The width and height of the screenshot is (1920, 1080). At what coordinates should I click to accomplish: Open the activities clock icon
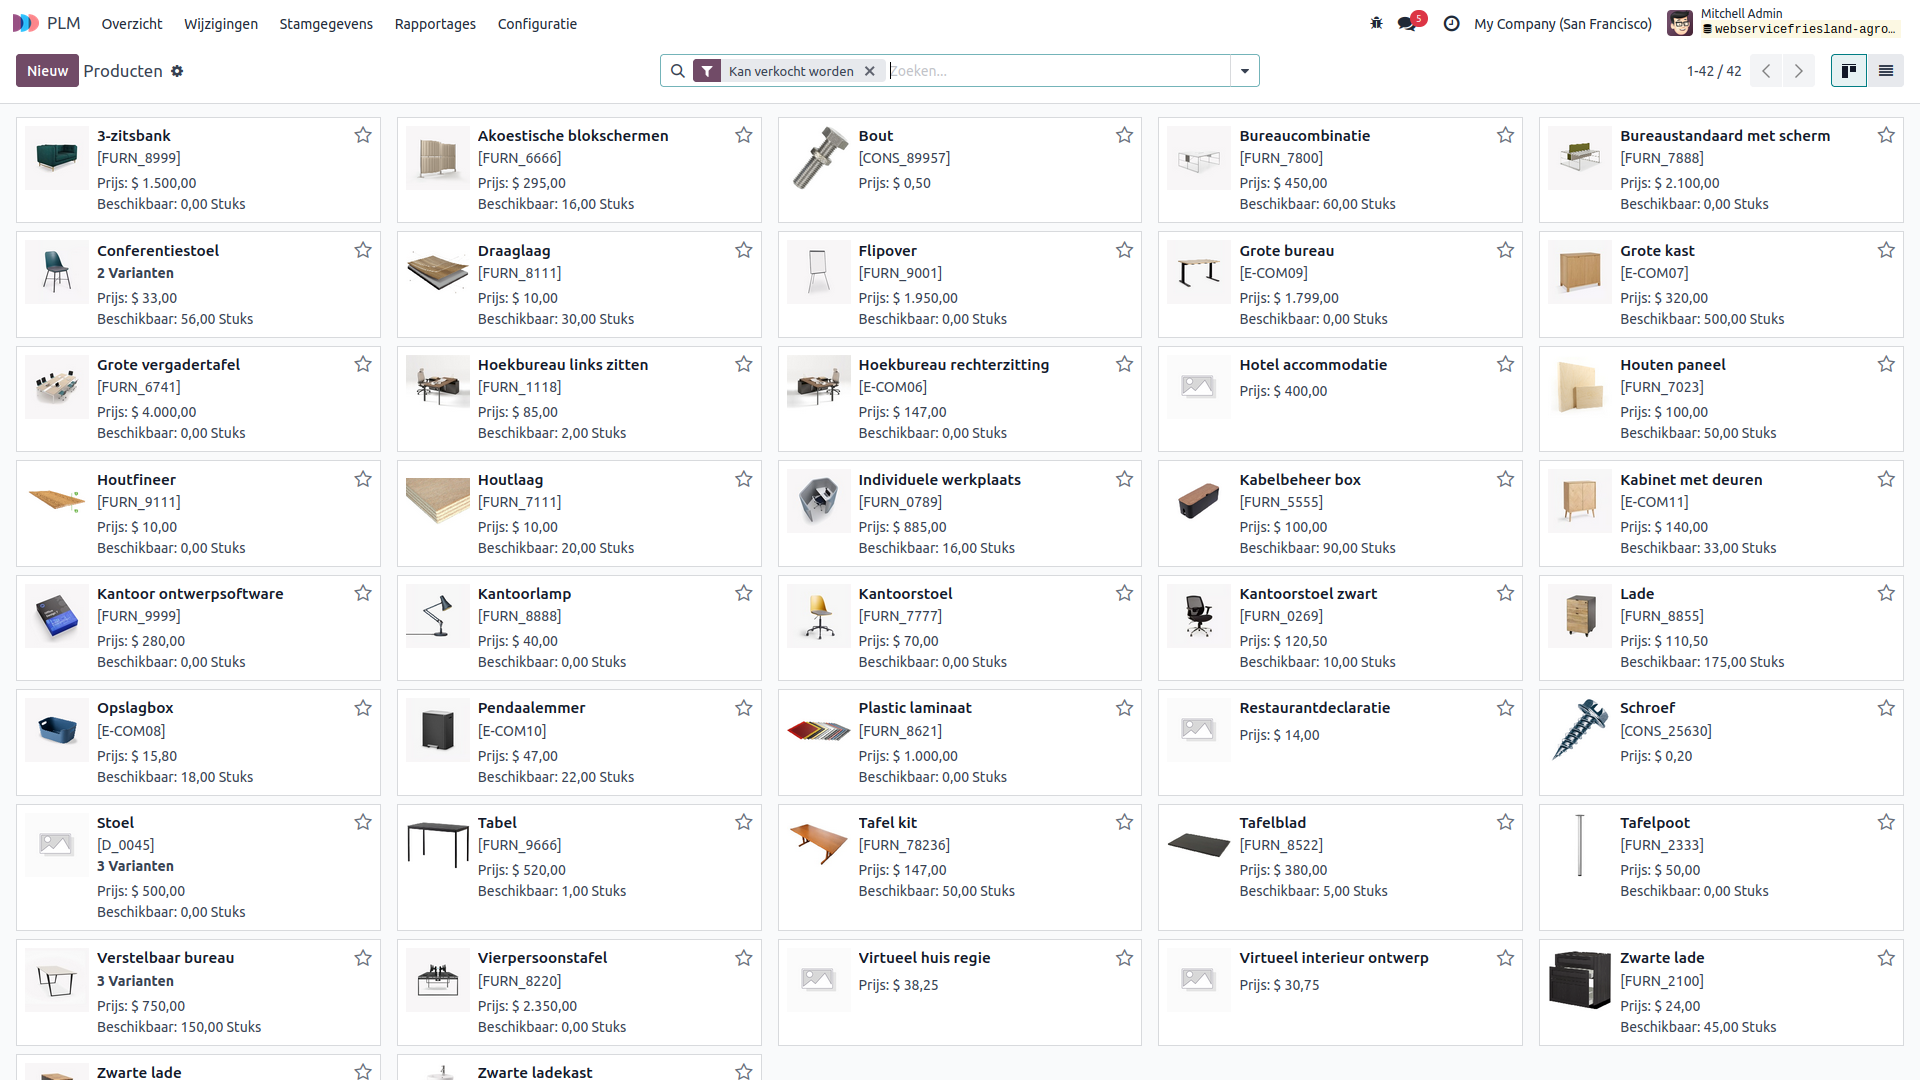1451,23
